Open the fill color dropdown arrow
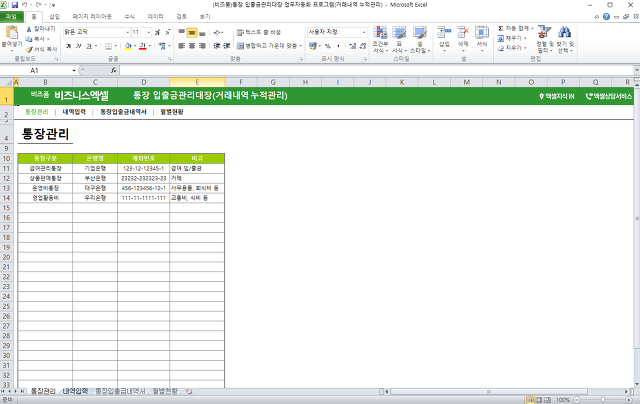The width and height of the screenshot is (640, 404). 135,46
